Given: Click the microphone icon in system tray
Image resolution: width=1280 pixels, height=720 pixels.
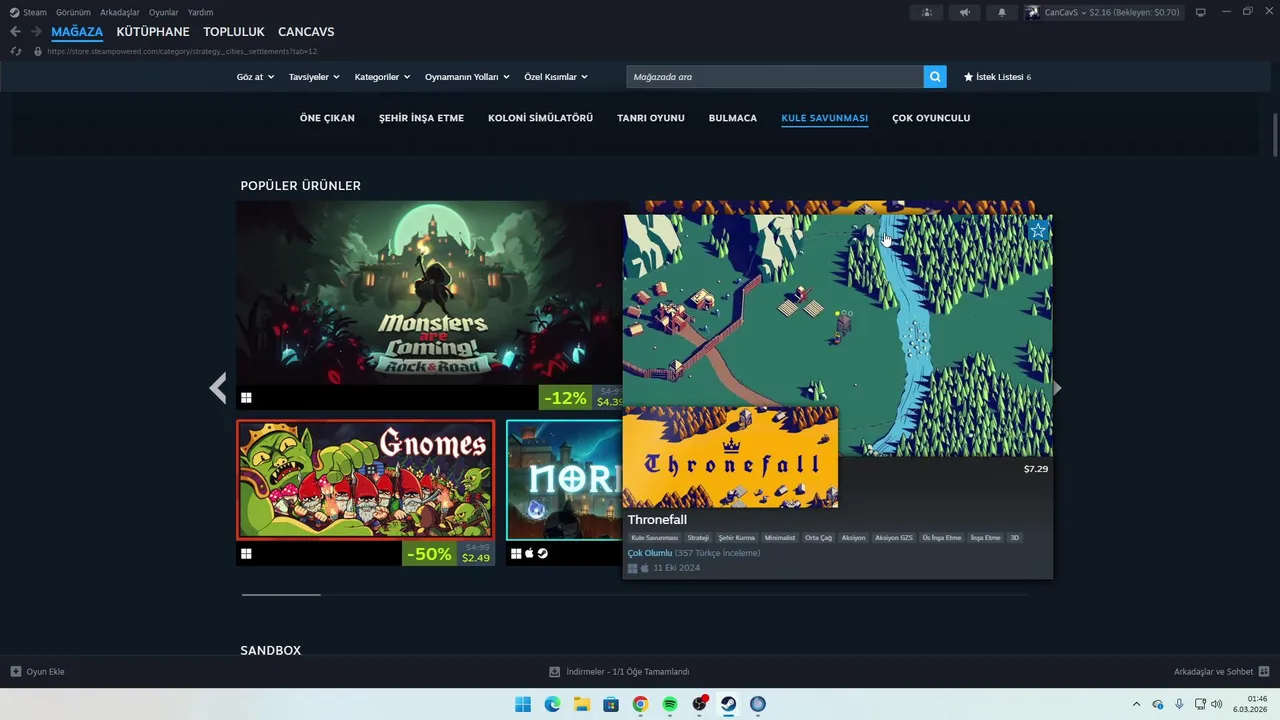Looking at the screenshot, I should tap(1179, 704).
